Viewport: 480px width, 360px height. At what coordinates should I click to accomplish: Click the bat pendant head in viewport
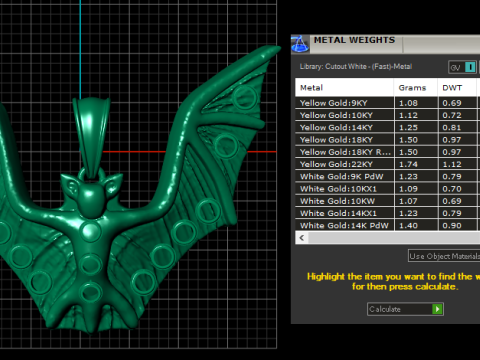(91, 195)
